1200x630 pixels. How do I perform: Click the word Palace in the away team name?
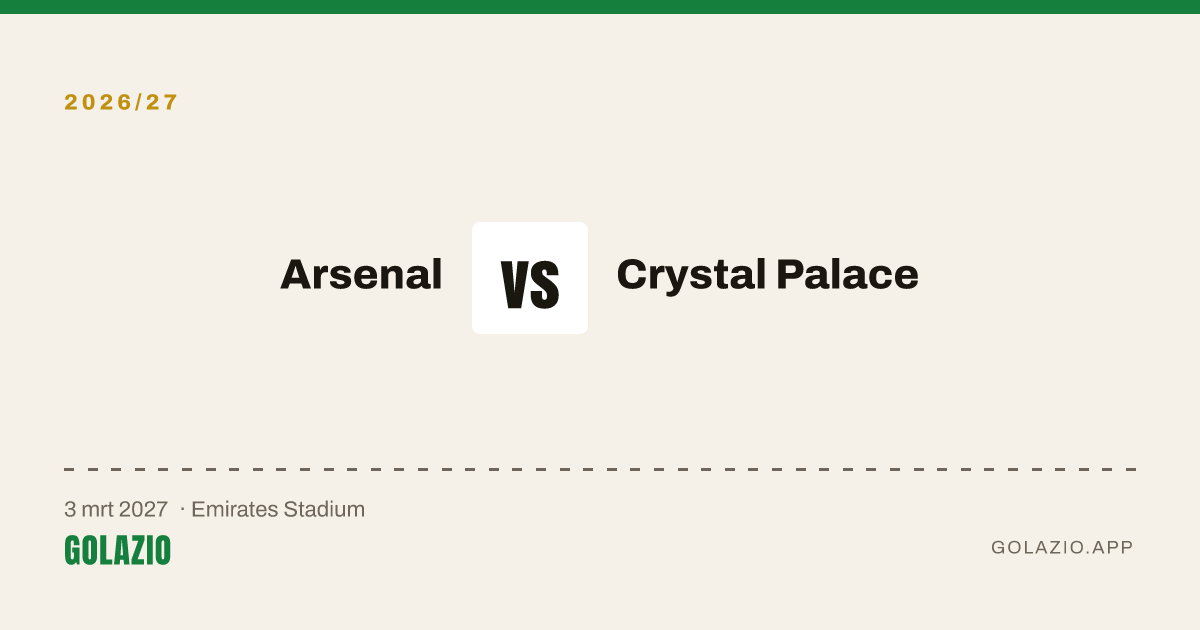pos(847,274)
